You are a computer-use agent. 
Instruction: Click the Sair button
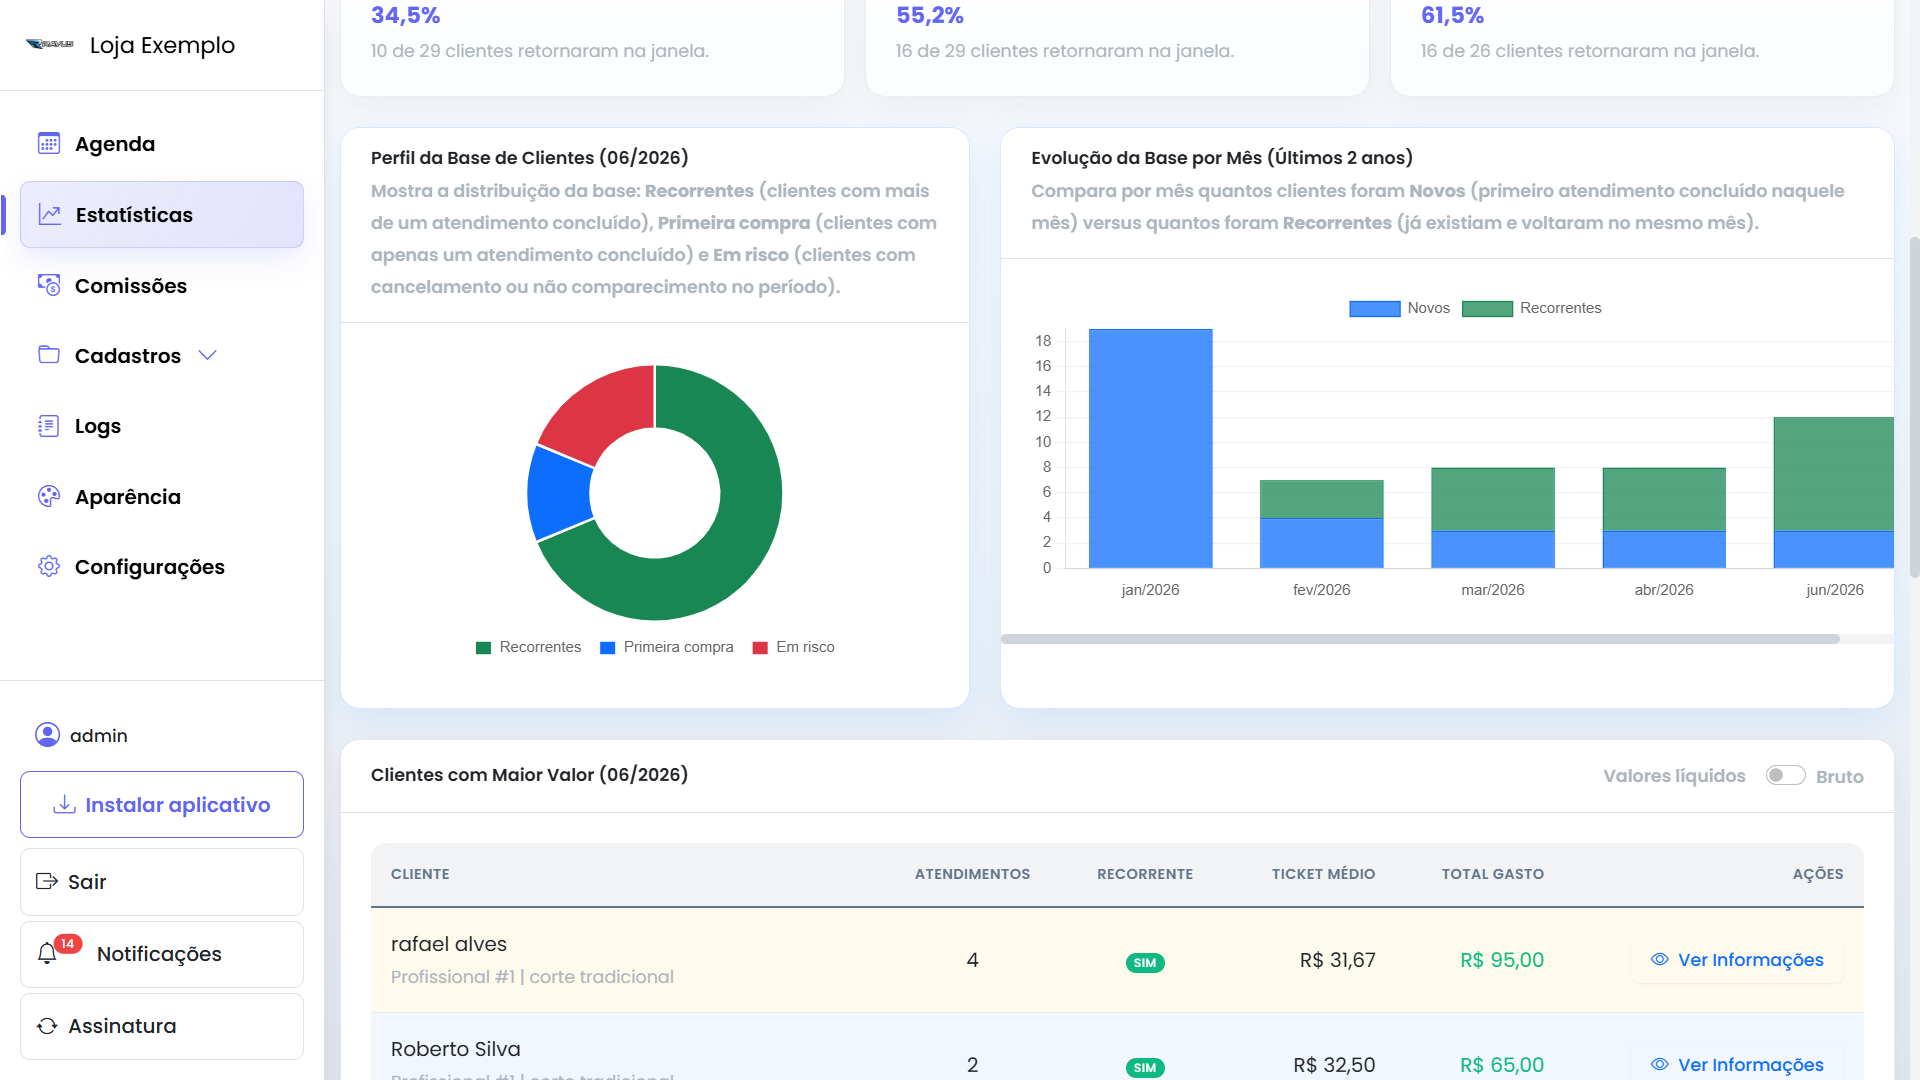(162, 881)
